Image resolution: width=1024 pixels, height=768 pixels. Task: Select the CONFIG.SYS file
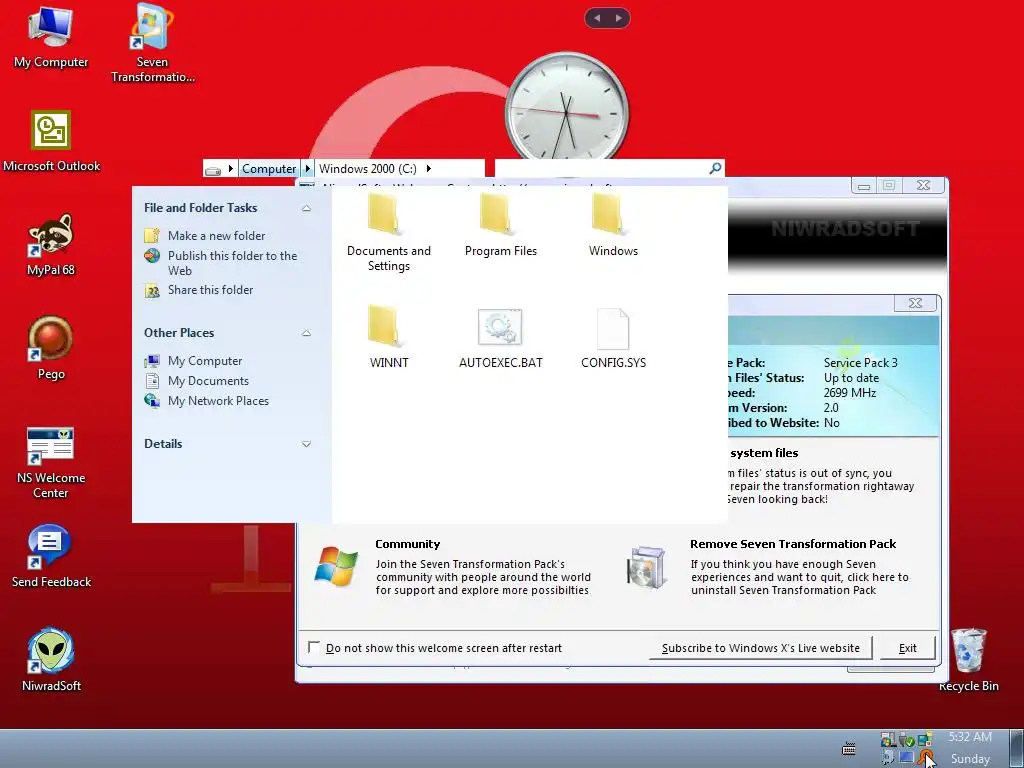point(613,338)
